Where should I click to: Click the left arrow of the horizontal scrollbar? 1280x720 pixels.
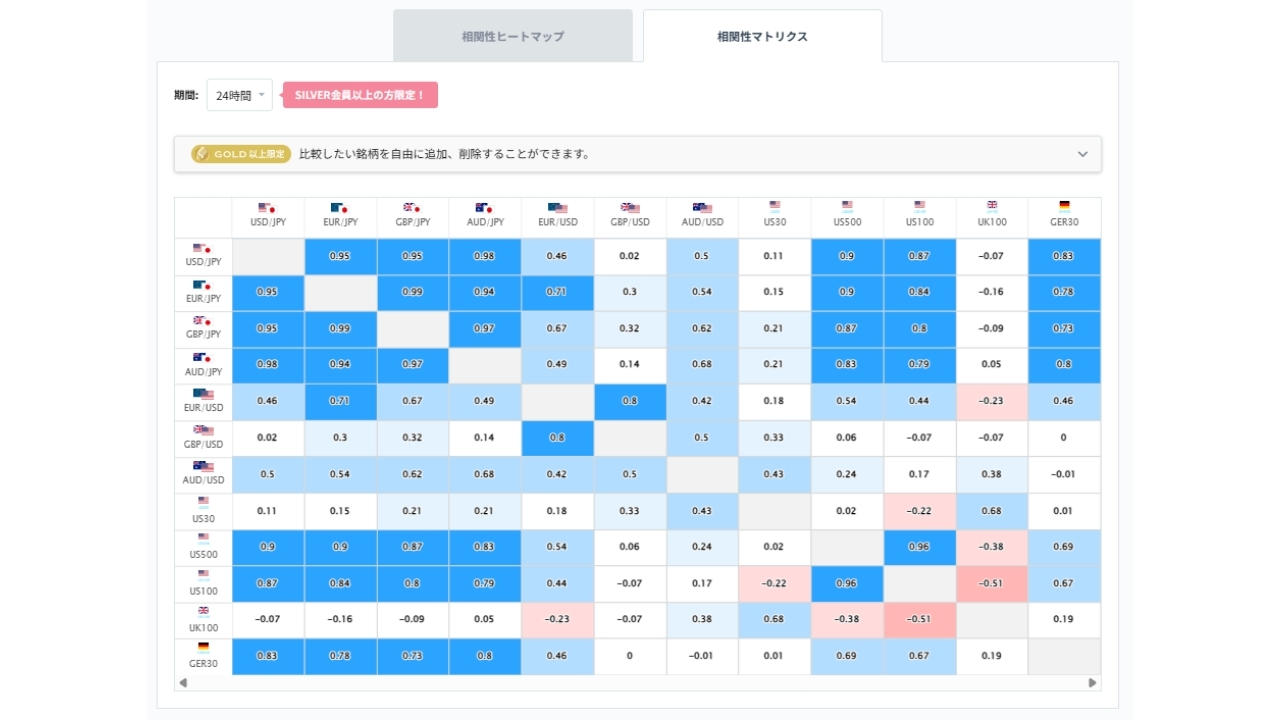click(x=182, y=683)
